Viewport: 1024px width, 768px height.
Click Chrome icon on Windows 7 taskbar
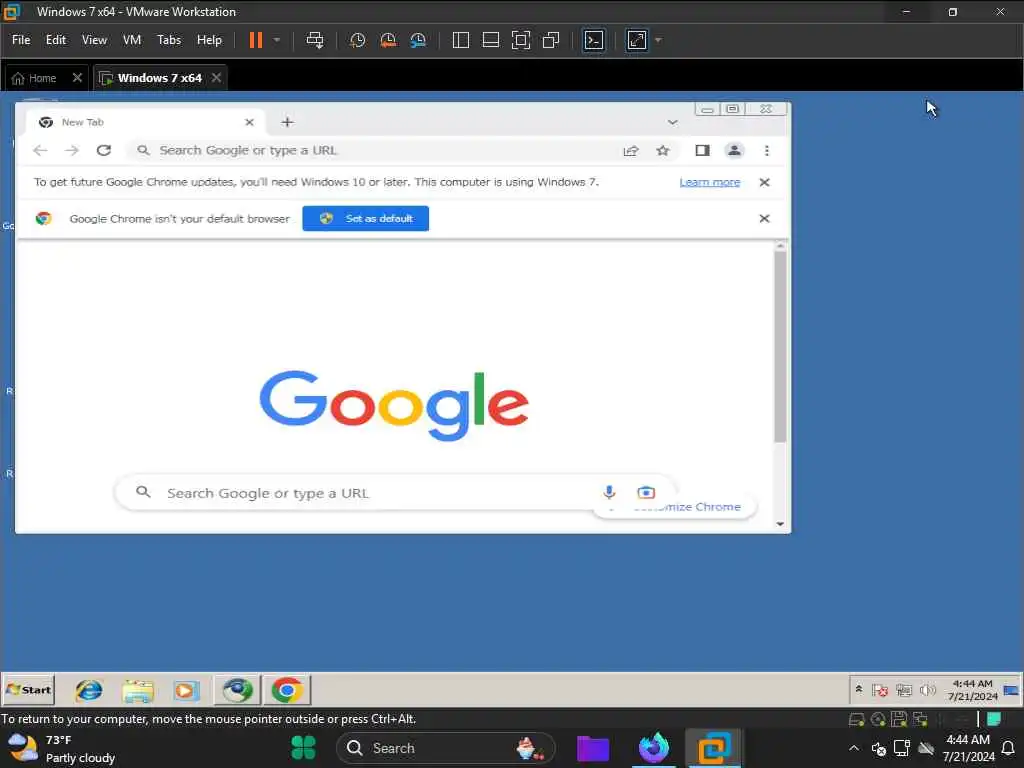(x=287, y=690)
